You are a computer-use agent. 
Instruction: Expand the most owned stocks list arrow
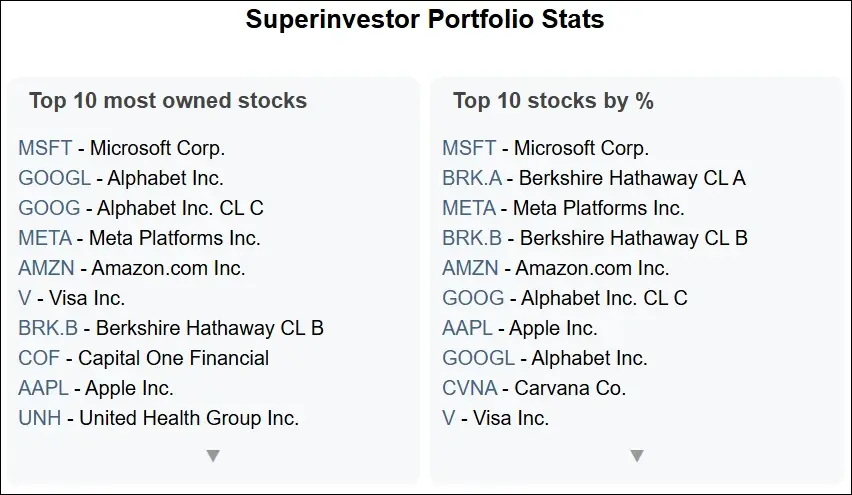click(x=213, y=456)
